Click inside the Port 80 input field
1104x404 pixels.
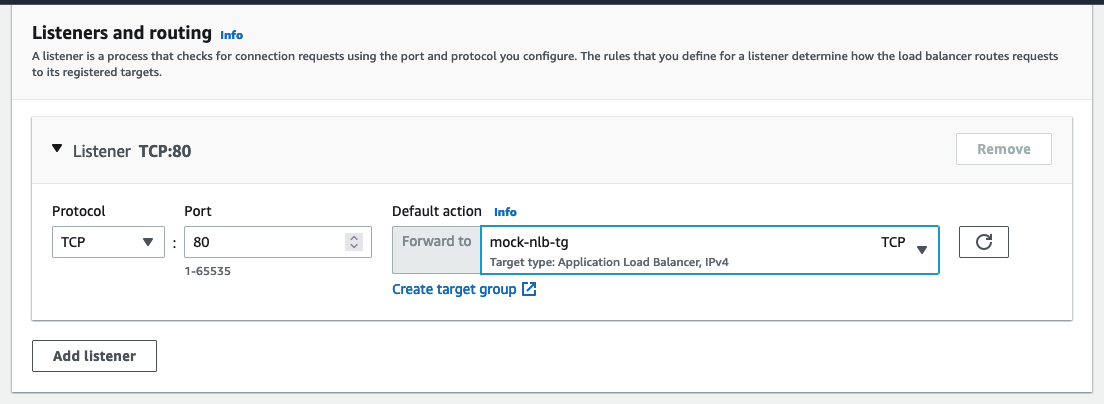(278, 242)
